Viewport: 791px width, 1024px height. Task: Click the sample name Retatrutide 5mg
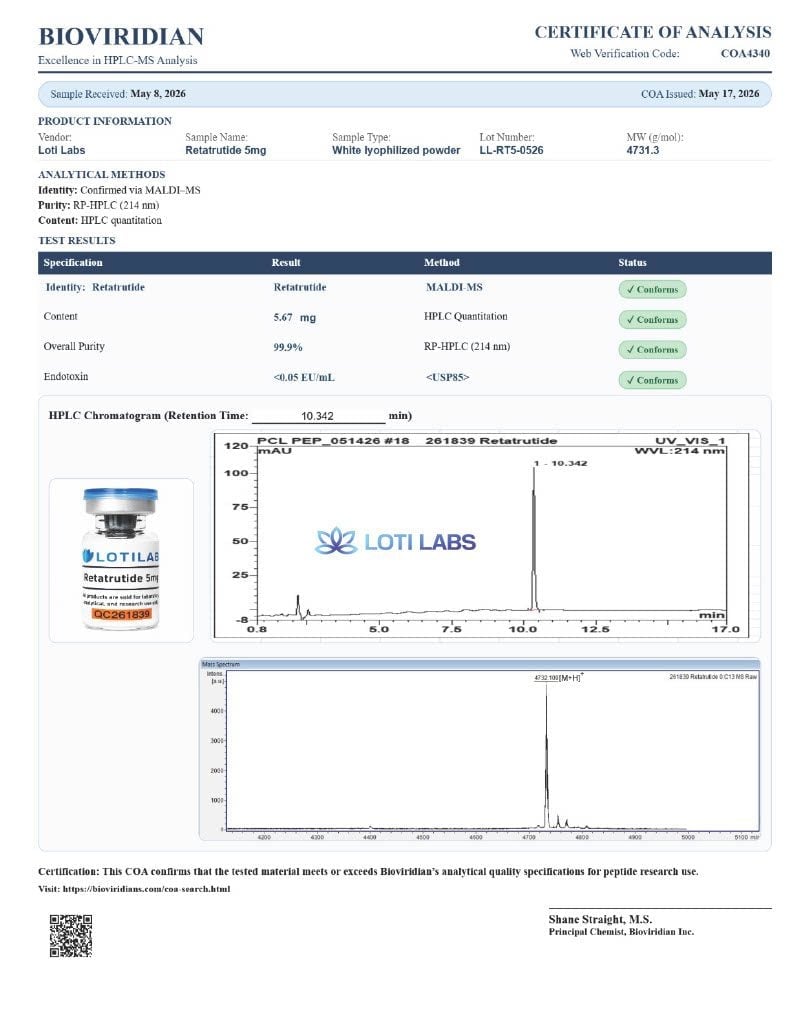225,150
